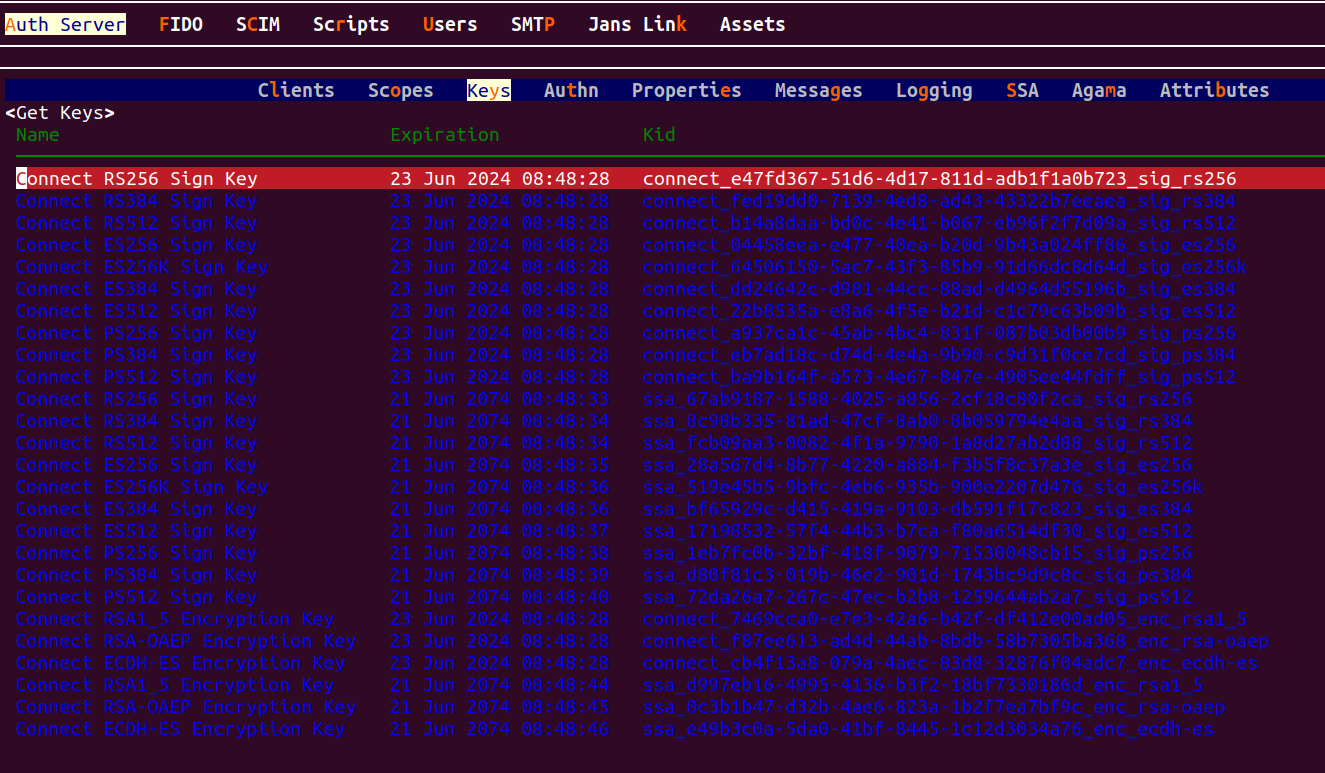Select the Connect RS256 Sign Key row
This screenshot has height=773, width=1325.
(137, 179)
